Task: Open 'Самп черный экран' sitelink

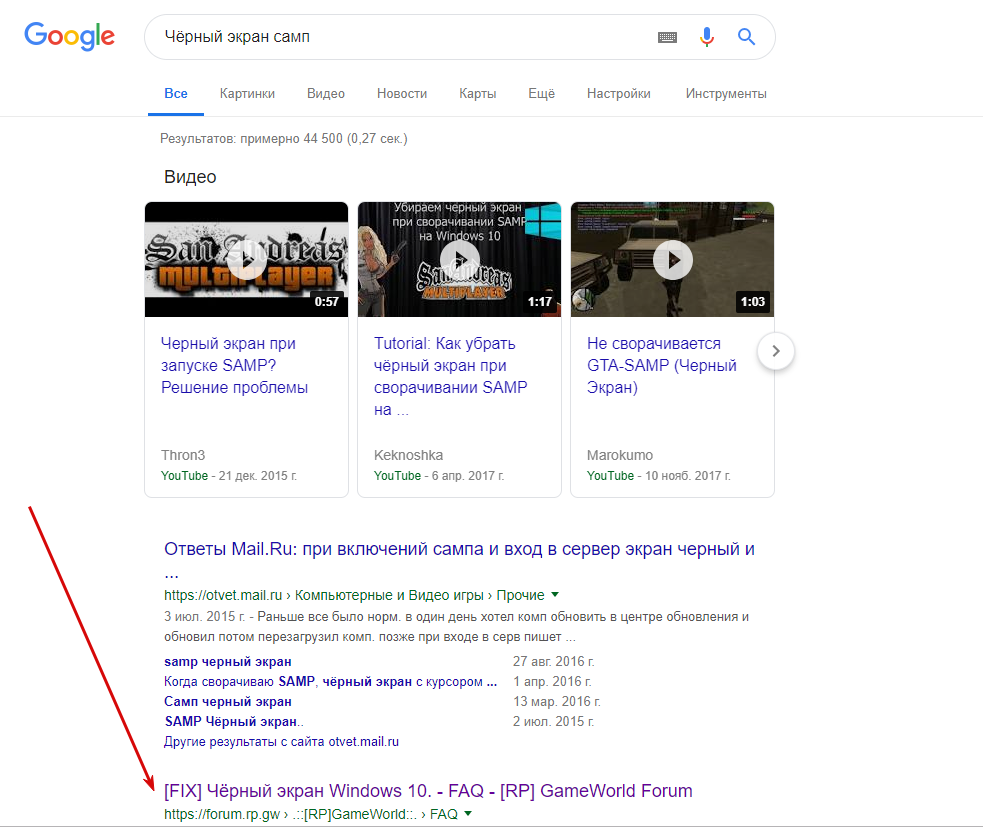Action: point(228,701)
